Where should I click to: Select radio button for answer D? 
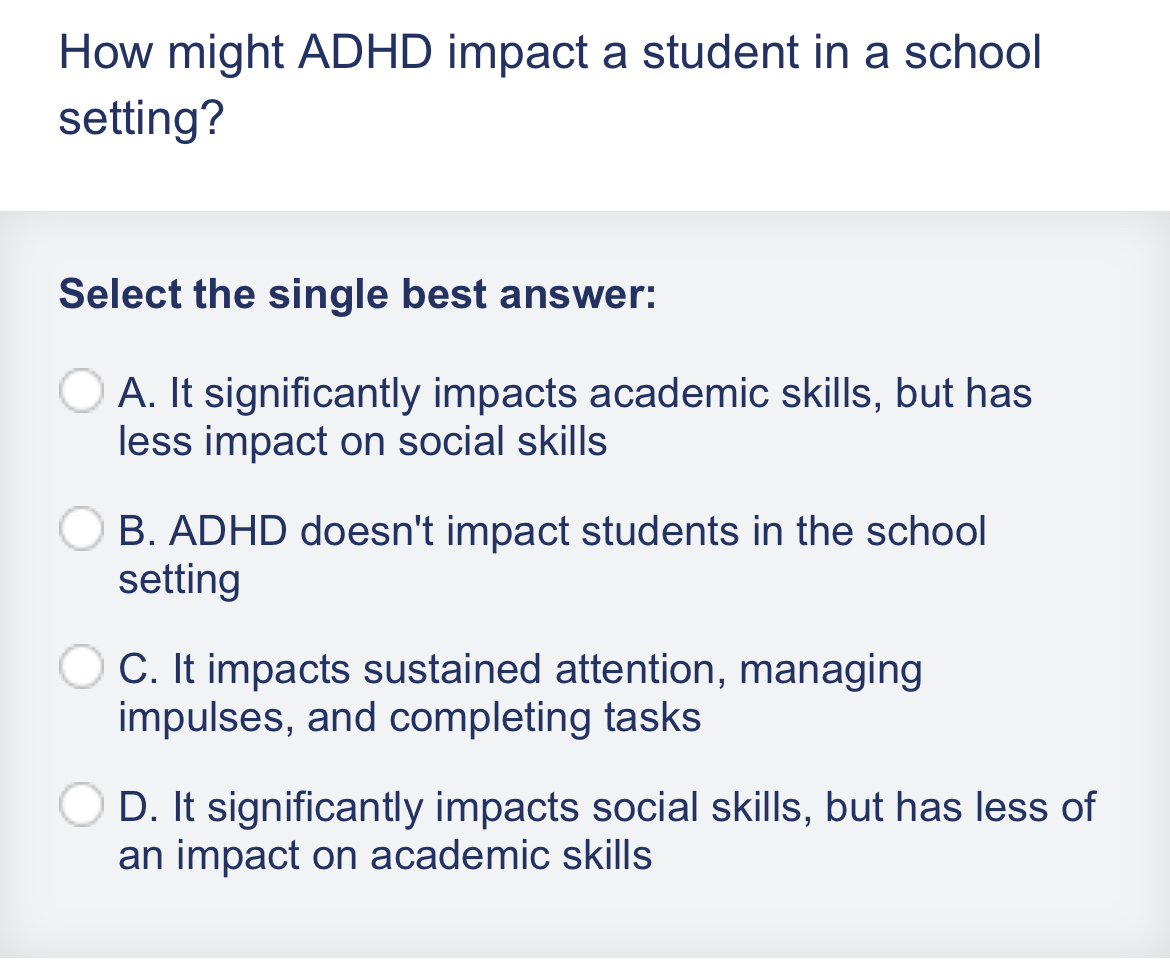[x=83, y=806]
